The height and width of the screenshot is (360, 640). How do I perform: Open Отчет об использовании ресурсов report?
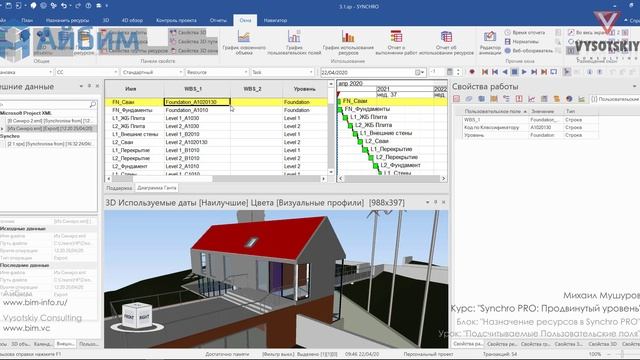click(x=446, y=42)
